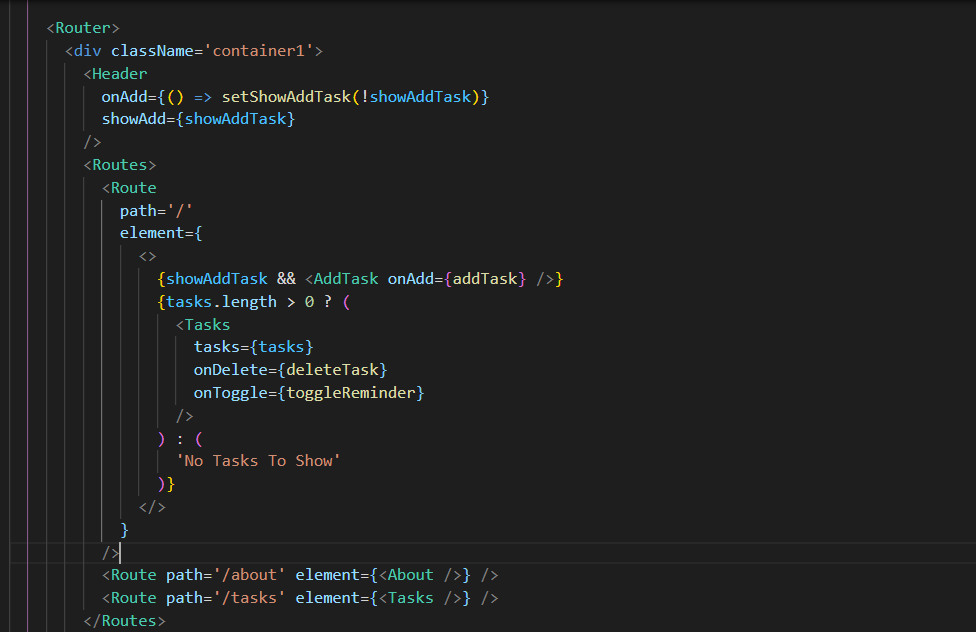Click the opening Routes tag
The width and height of the screenshot is (976, 632).
coord(120,165)
